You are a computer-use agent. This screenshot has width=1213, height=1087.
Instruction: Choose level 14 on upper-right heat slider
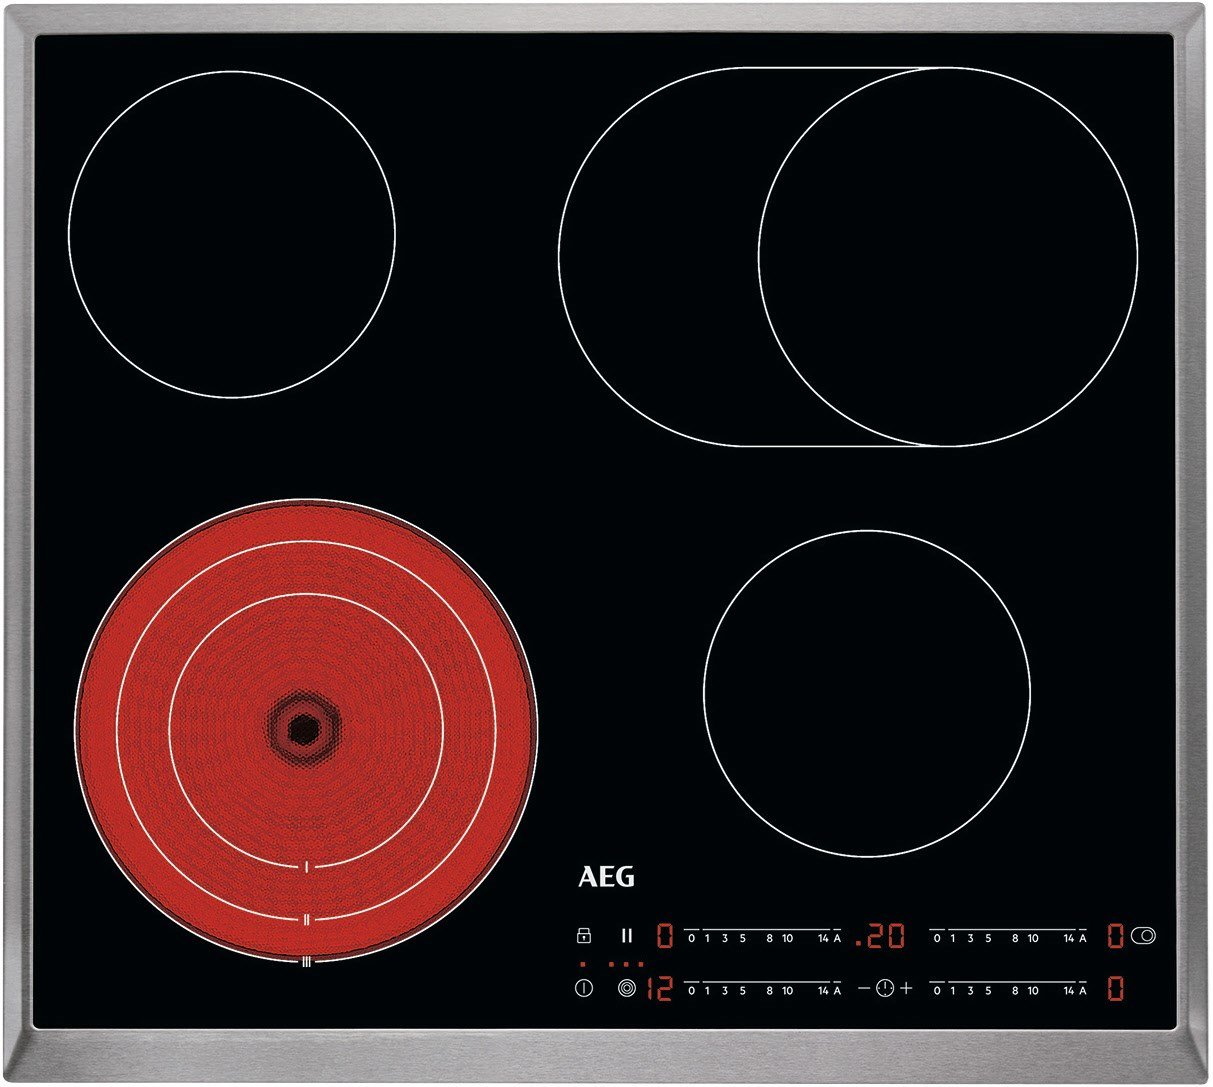click(1068, 938)
